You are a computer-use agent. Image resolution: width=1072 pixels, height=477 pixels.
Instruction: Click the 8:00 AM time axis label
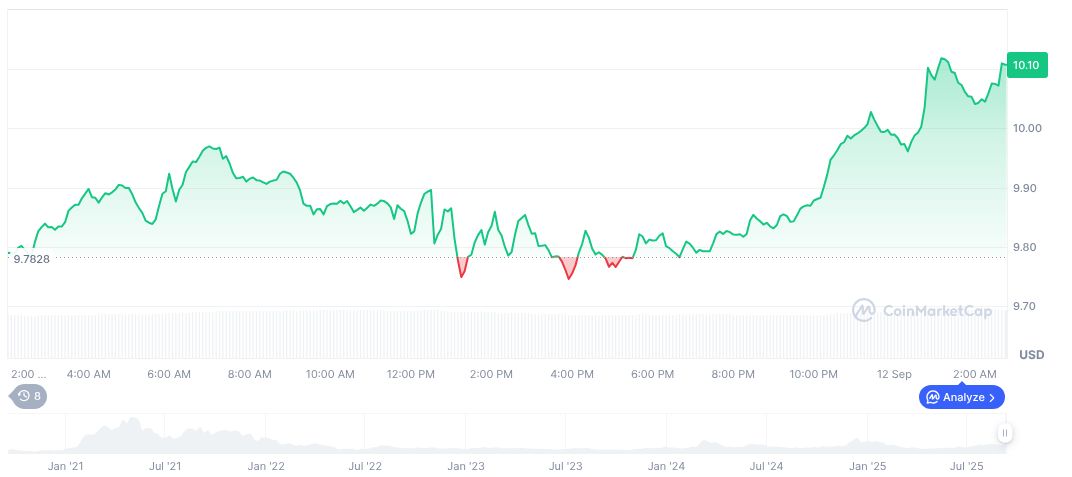249,374
